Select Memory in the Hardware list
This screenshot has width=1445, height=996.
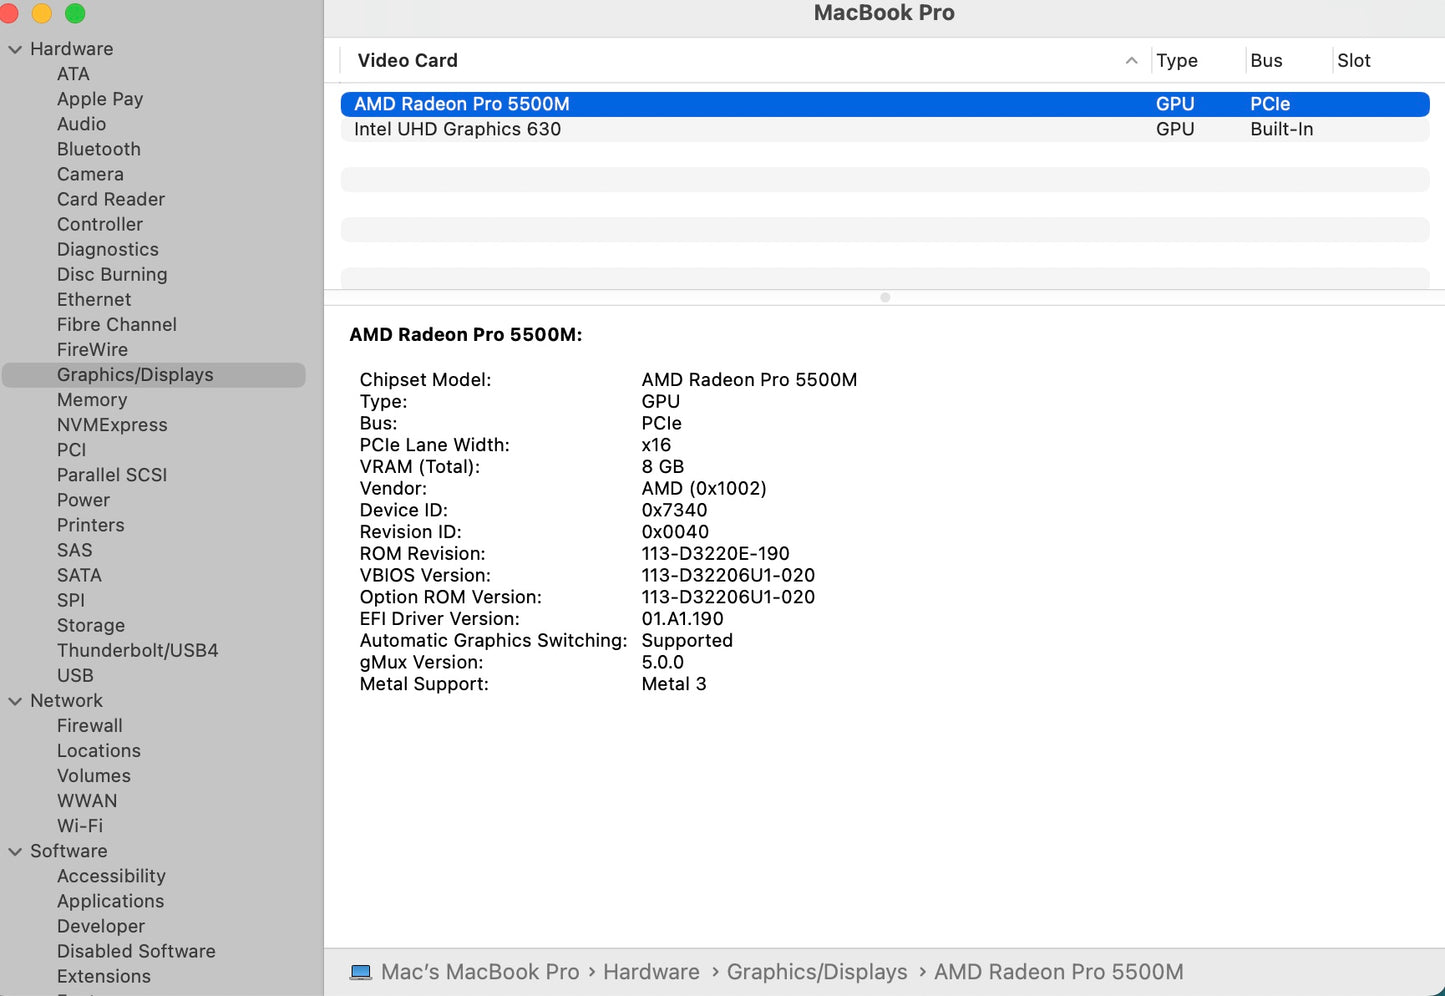click(x=92, y=399)
